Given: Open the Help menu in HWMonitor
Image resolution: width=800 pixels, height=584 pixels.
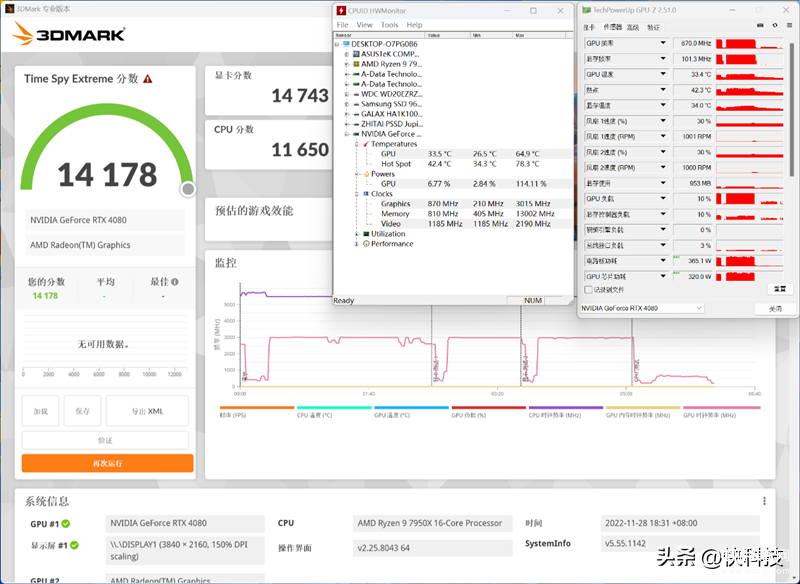Looking at the screenshot, I should pos(414,24).
